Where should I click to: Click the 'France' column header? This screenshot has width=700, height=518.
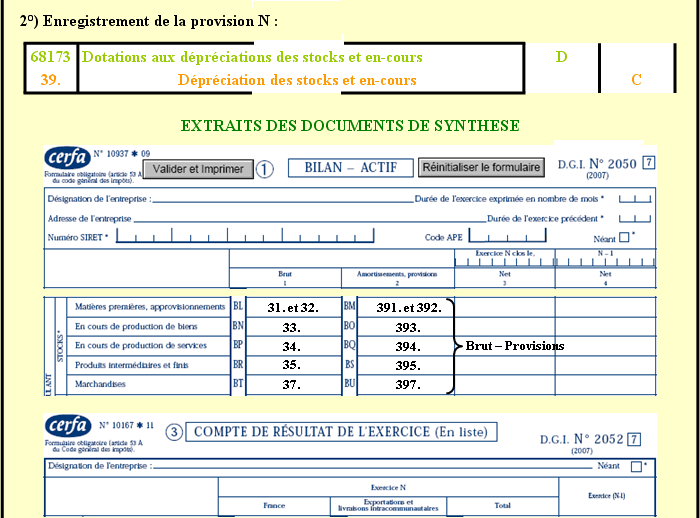click(x=274, y=505)
